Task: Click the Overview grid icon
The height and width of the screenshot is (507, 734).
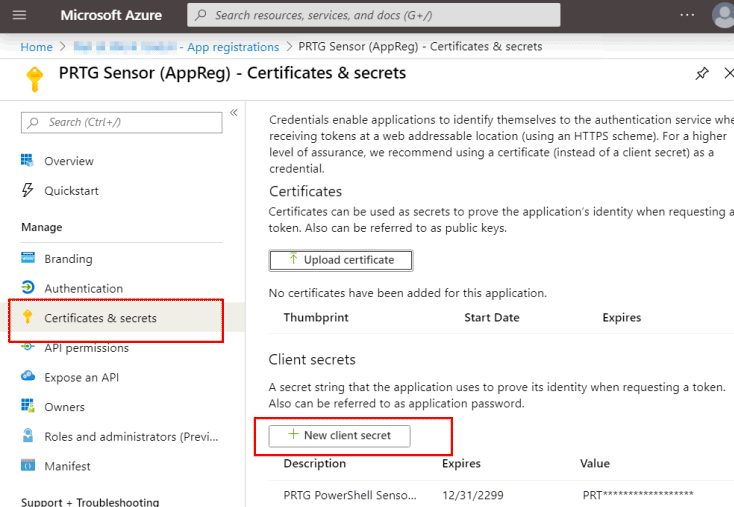Action: (27, 161)
